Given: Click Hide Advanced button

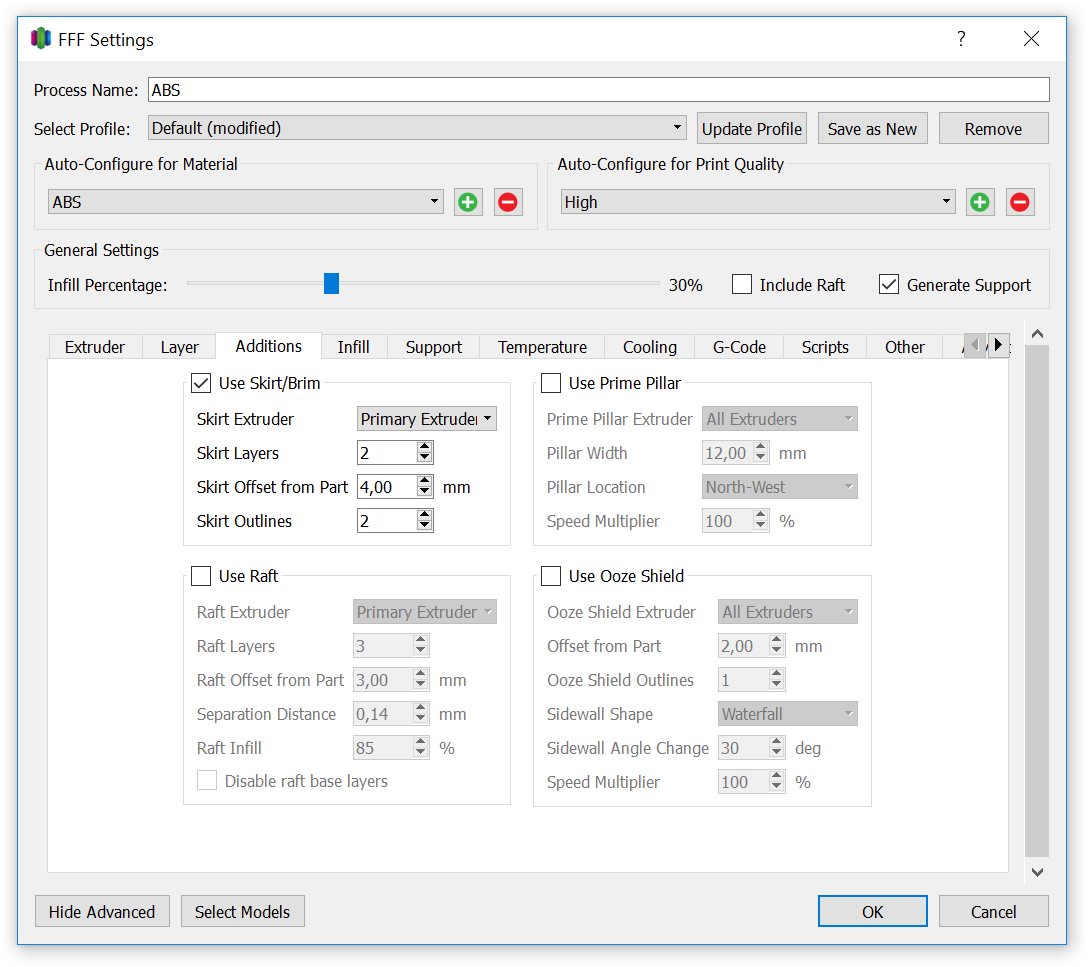Looking at the screenshot, I should click(102, 912).
